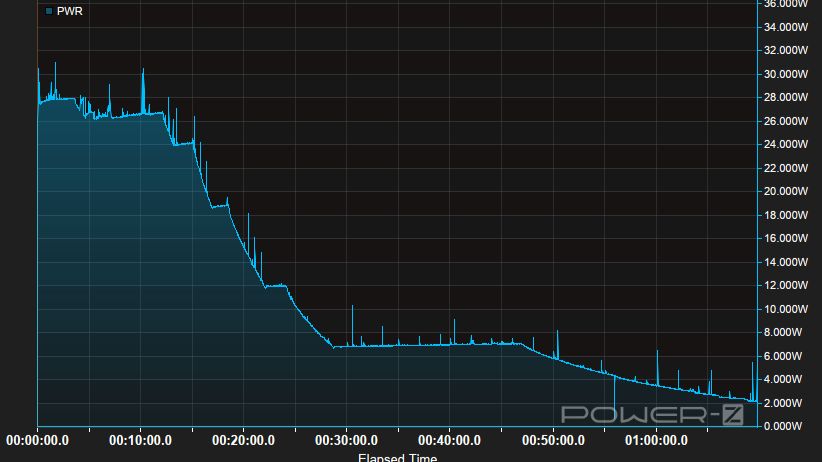Select the PWR series legend label

[68, 11]
